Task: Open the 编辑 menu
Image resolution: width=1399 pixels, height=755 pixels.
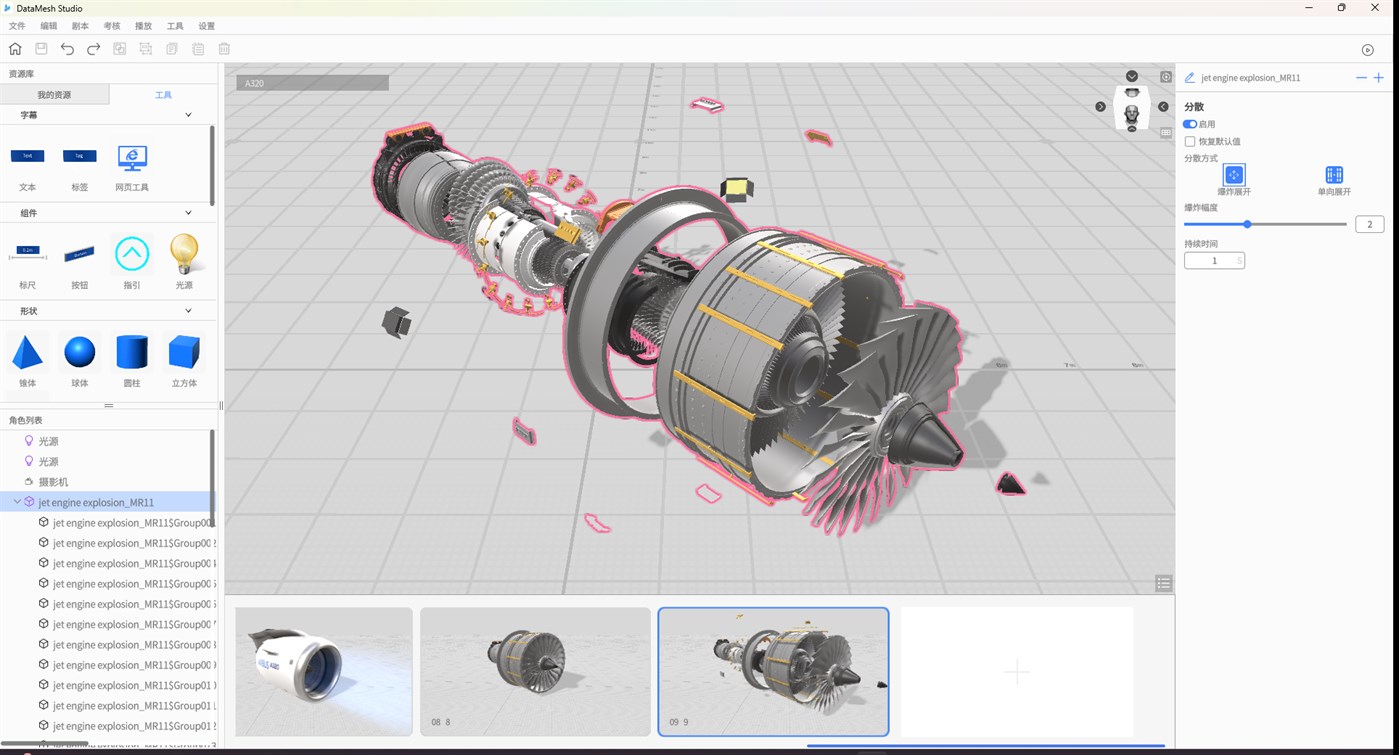Action: click(49, 26)
